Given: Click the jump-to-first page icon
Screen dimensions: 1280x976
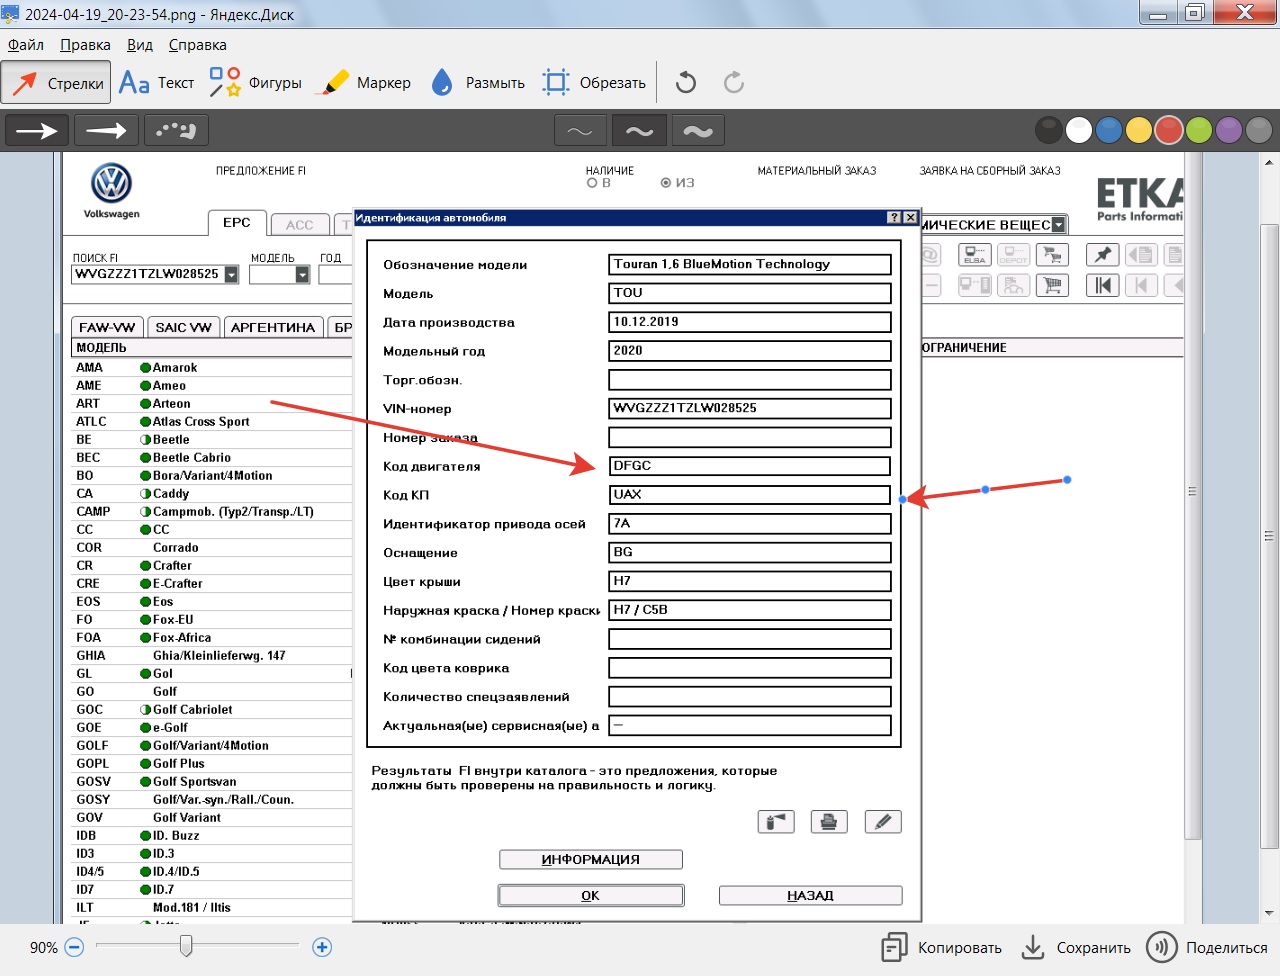Looking at the screenshot, I should [1103, 286].
